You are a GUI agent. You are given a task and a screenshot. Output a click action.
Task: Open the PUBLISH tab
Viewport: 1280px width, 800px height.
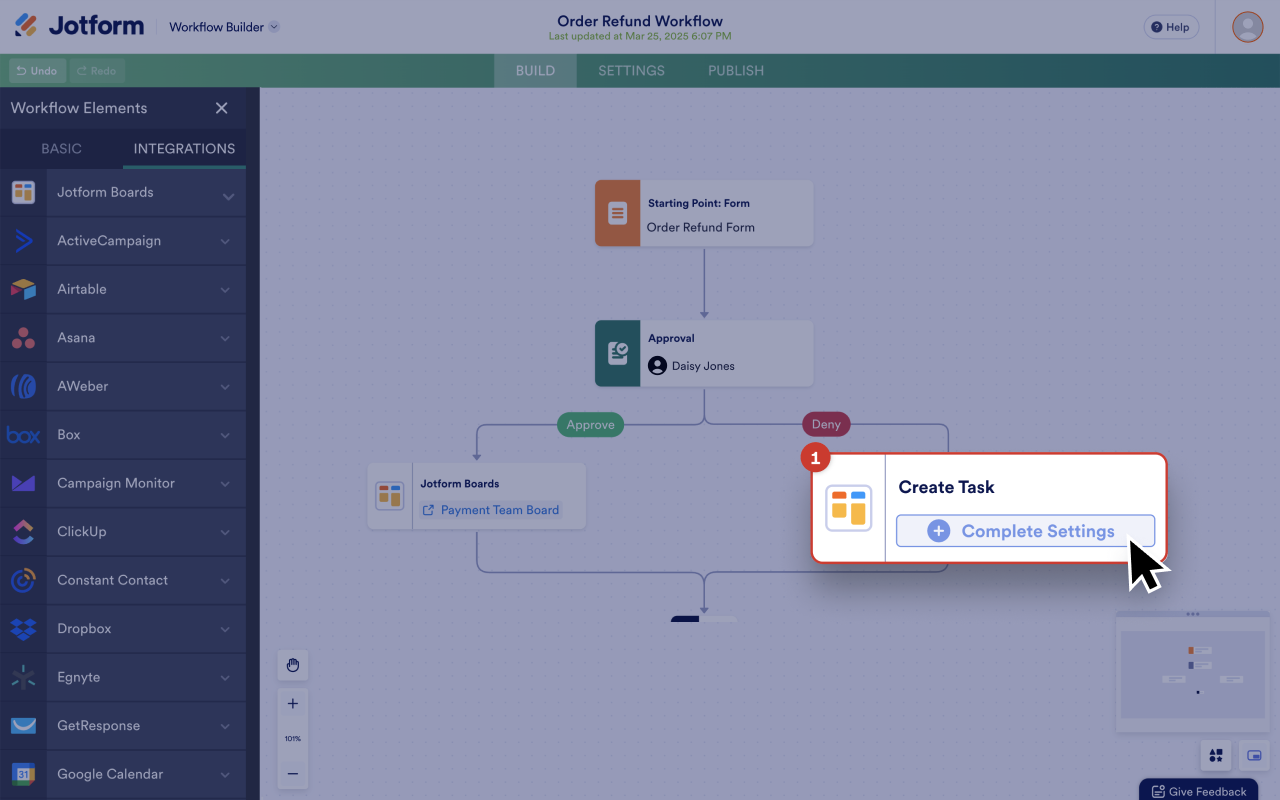pyautogui.click(x=736, y=71)
